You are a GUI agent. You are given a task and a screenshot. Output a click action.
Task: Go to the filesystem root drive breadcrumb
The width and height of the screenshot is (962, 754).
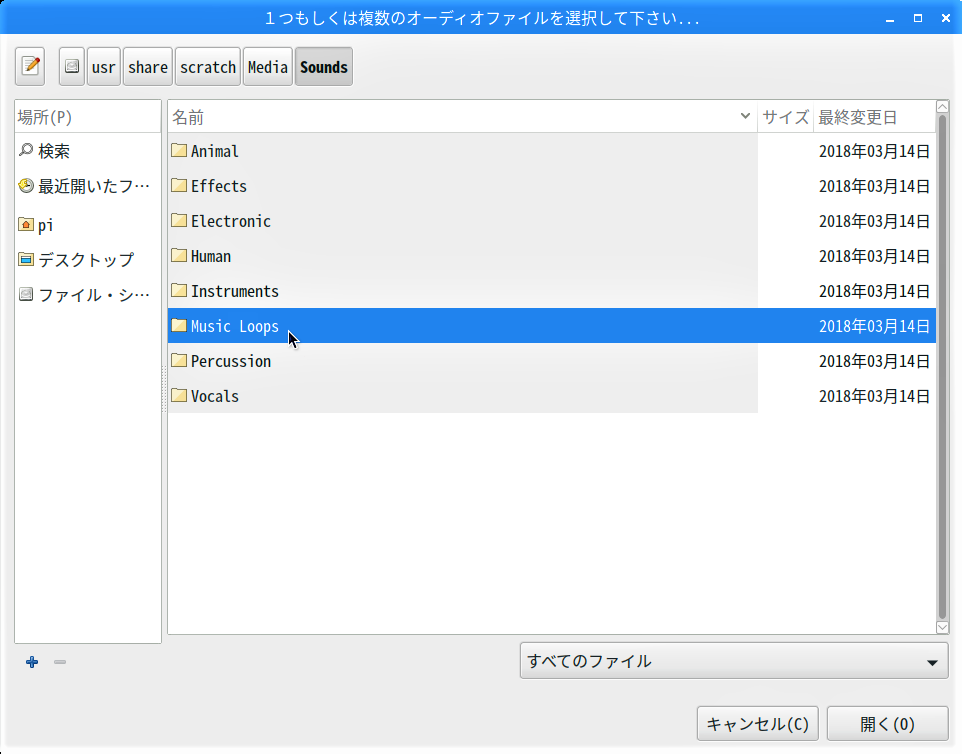[x=72, y=66]
